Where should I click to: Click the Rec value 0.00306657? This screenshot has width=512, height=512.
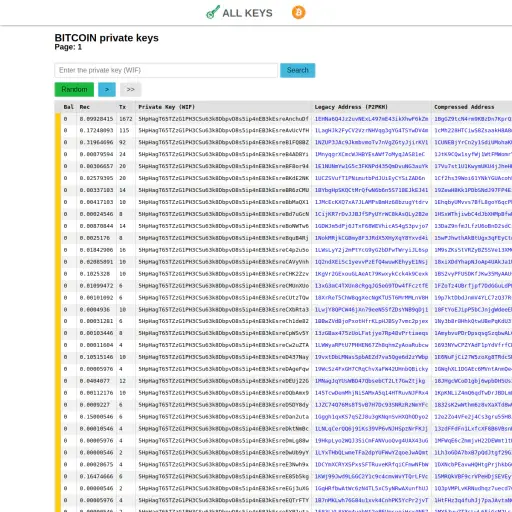tap(96, 166)
